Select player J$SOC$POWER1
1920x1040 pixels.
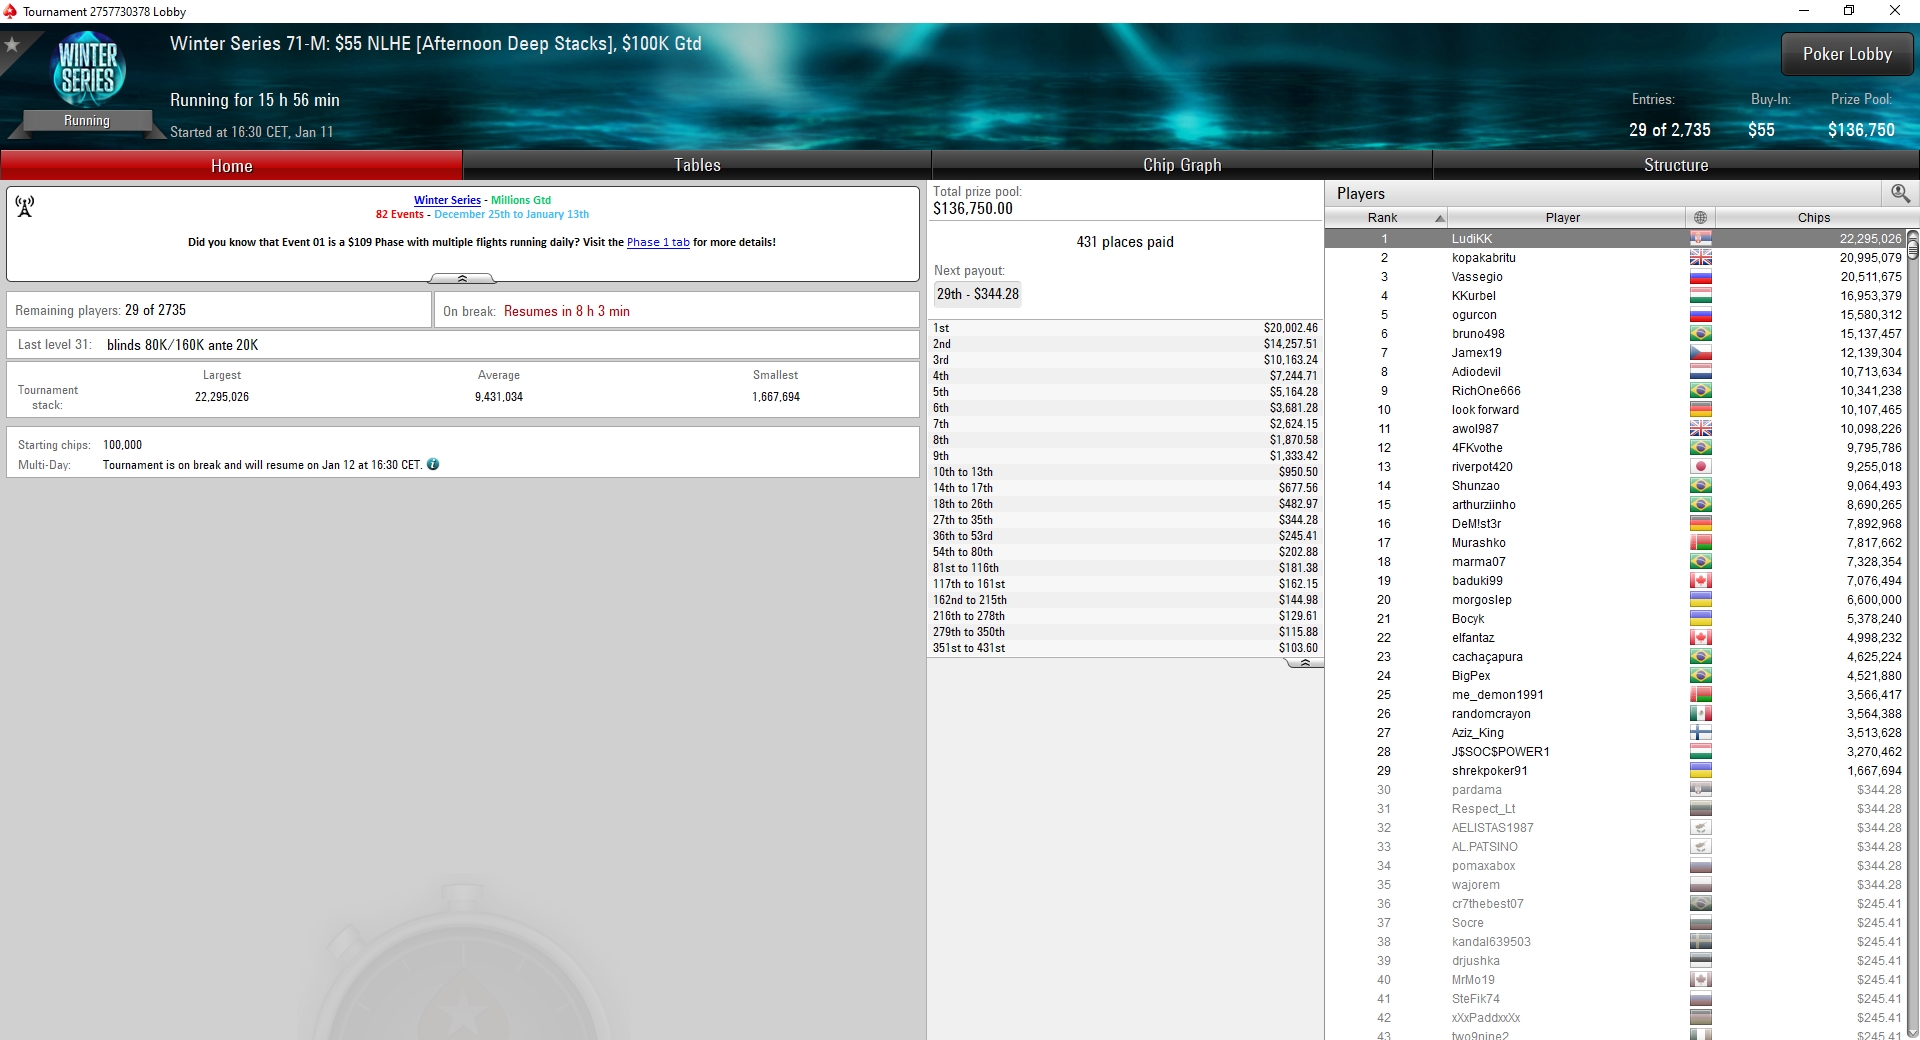pos(1615,752)
